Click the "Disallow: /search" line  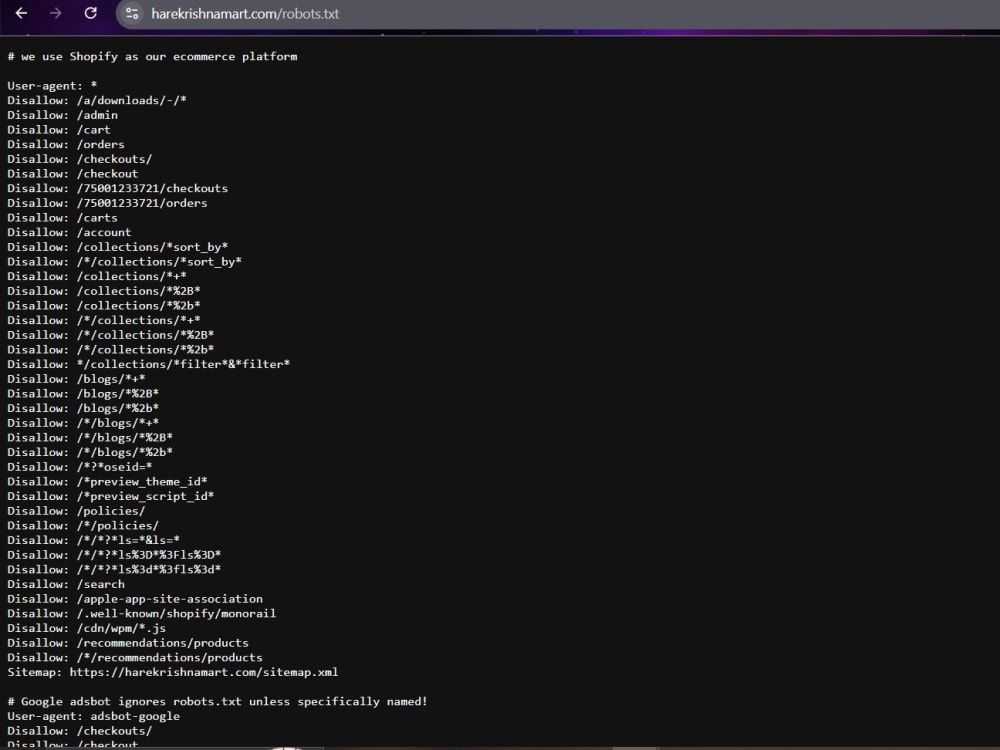point(66,584)
